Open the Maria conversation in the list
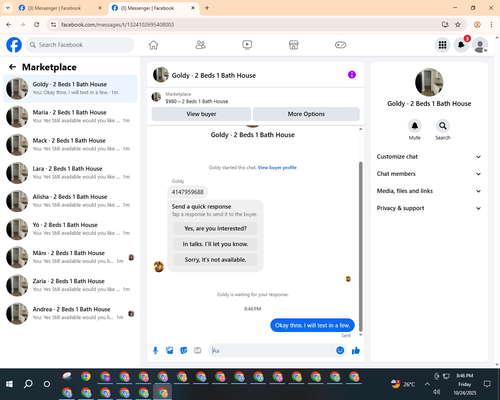 (x=70, y=116)
